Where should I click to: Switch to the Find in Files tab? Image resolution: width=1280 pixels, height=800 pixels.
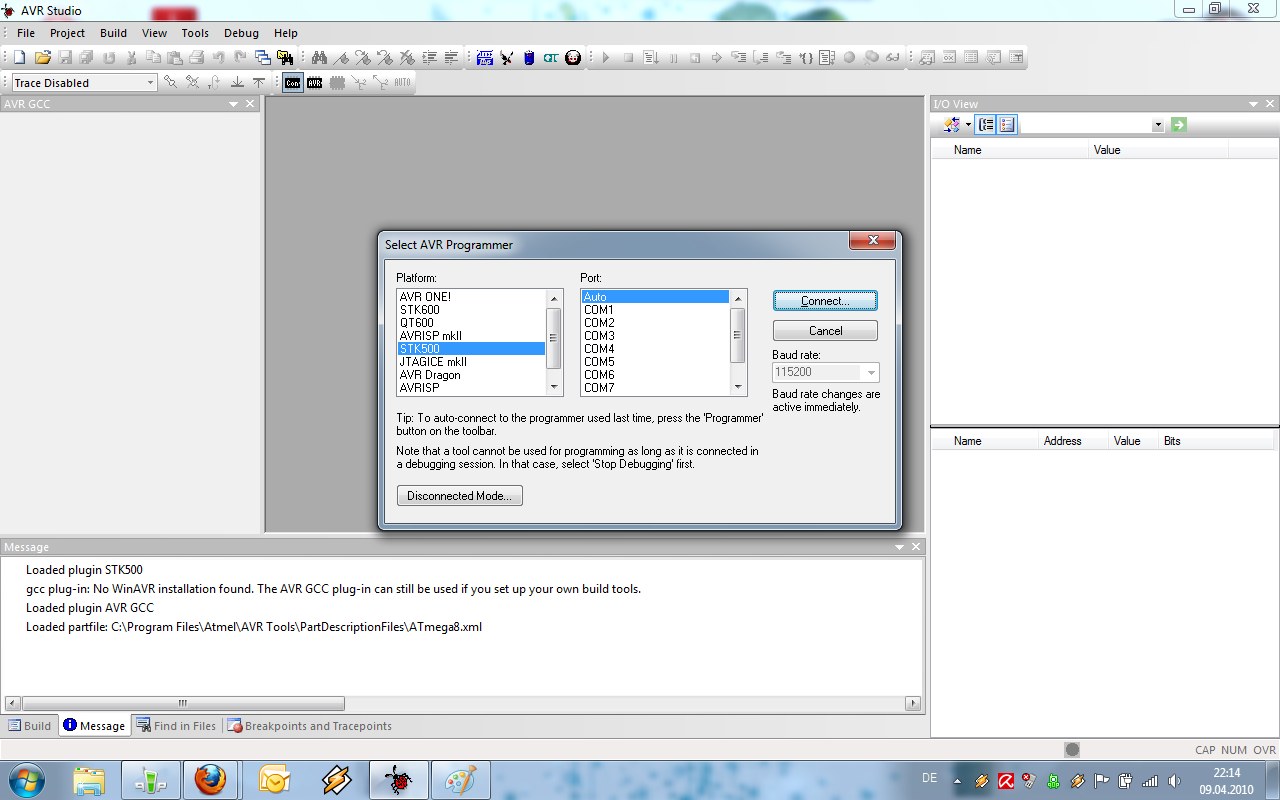[x=176, y=726]
